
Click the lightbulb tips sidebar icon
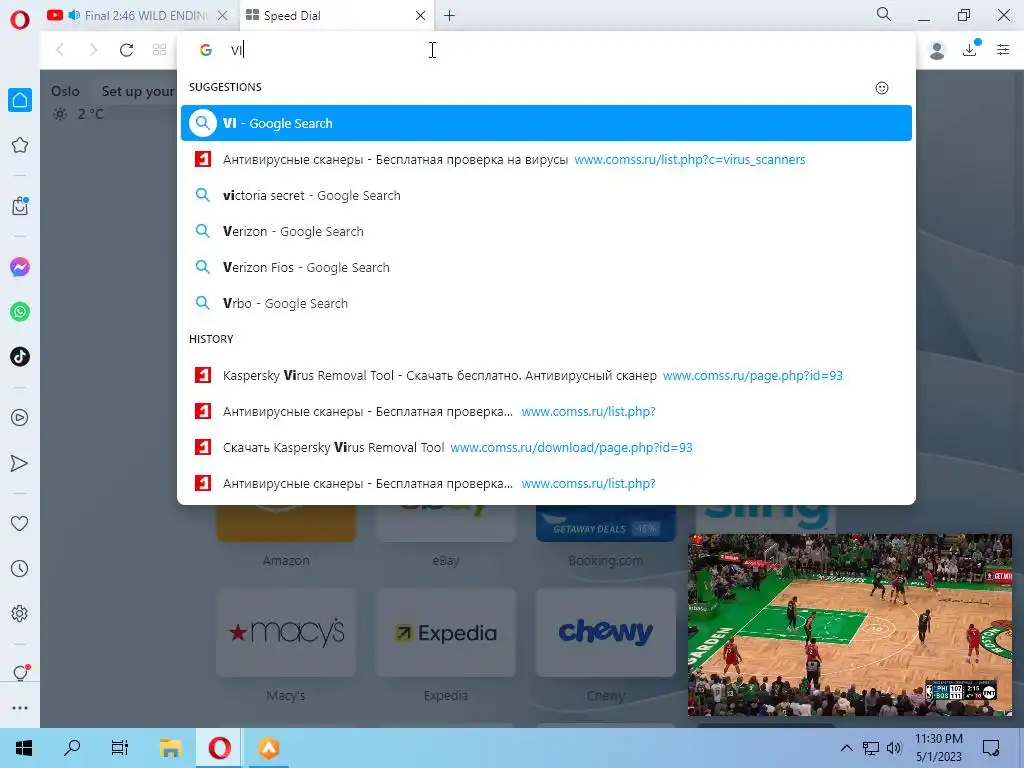point(20,673)
